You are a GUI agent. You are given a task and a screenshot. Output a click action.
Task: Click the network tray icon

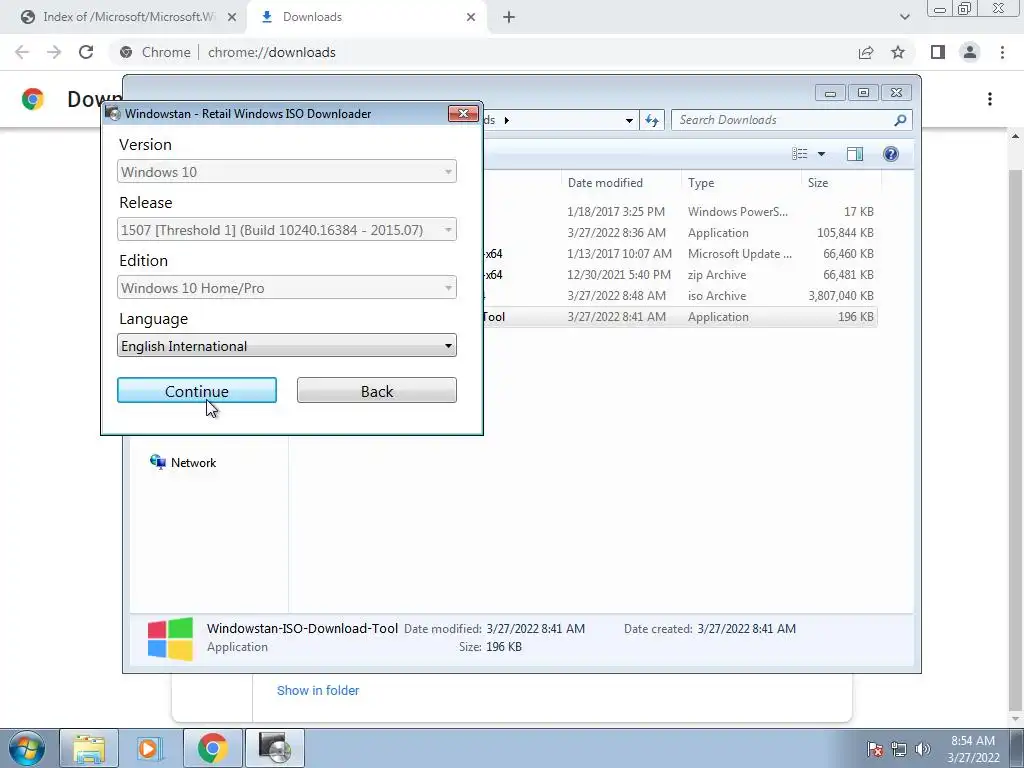pyautogui.click(x=899, y=748)
